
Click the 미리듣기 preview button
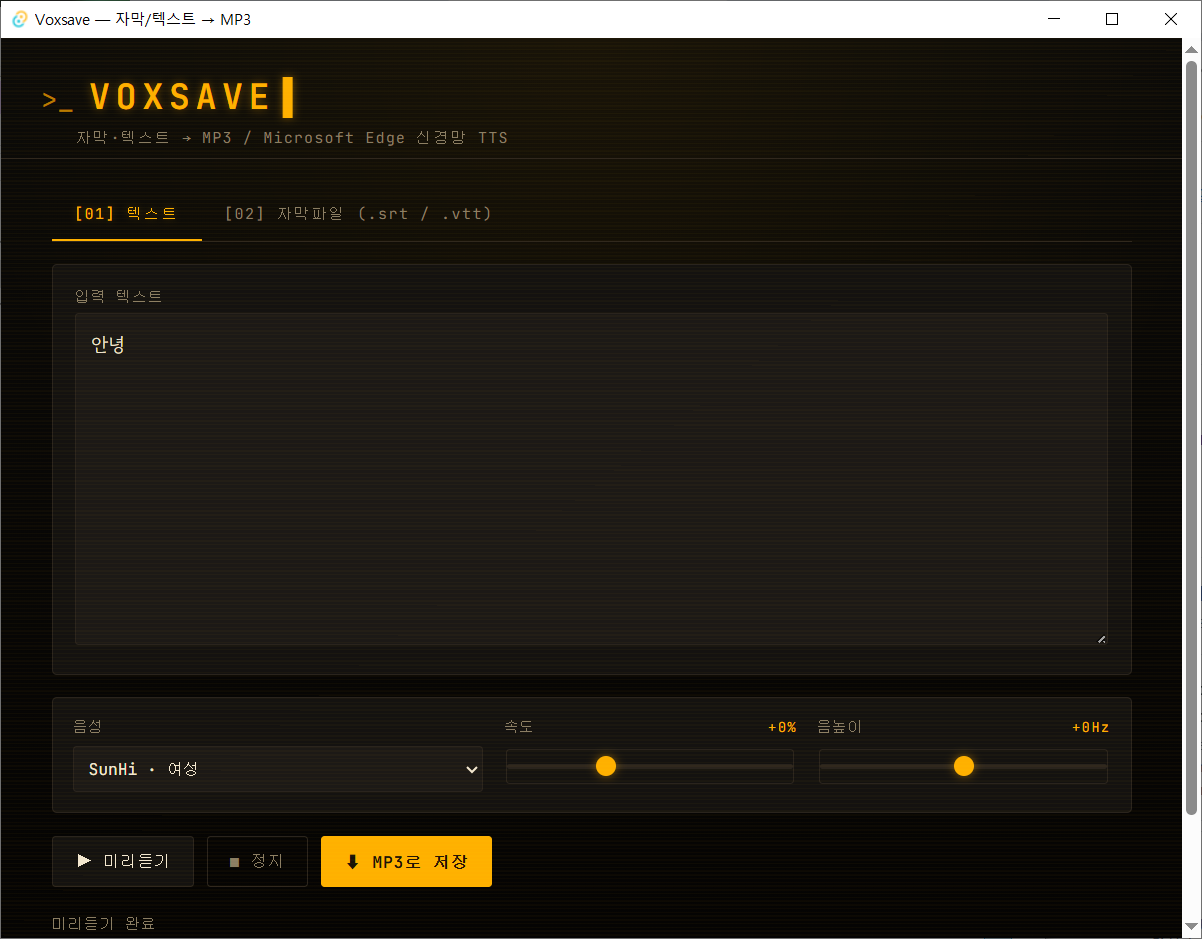[123, 861]
